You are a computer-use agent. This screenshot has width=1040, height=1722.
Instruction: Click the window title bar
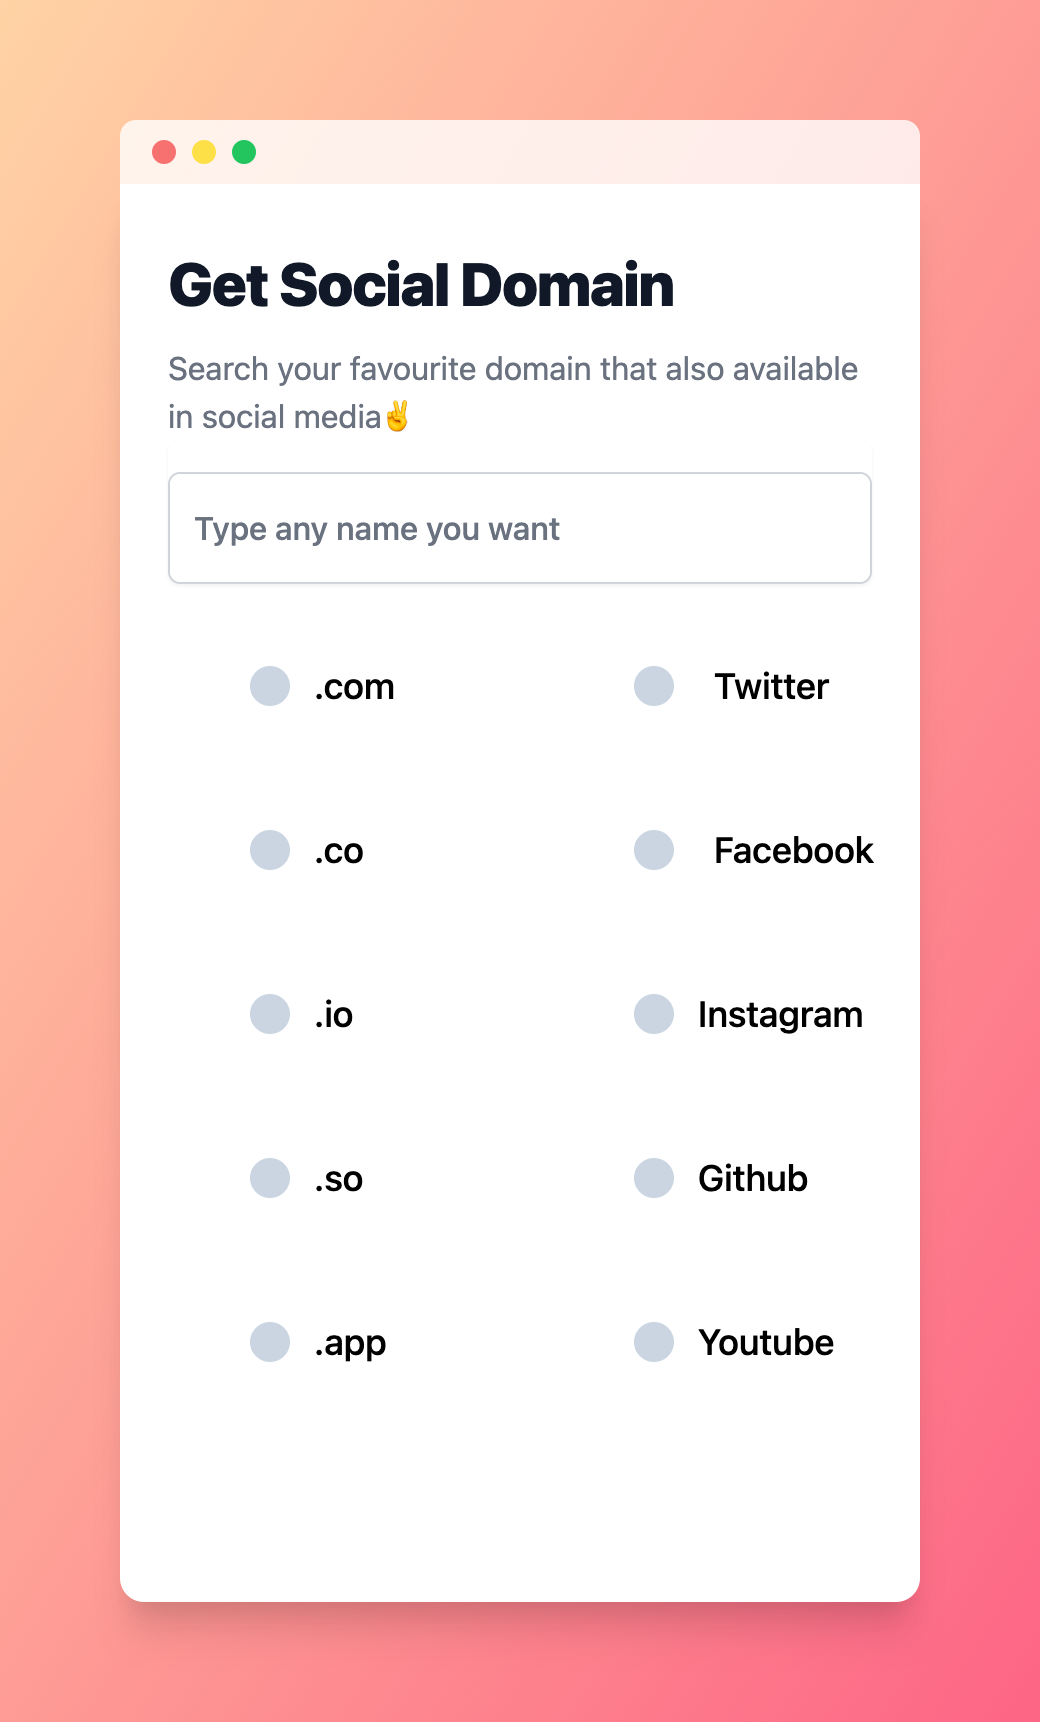(519, 152)
